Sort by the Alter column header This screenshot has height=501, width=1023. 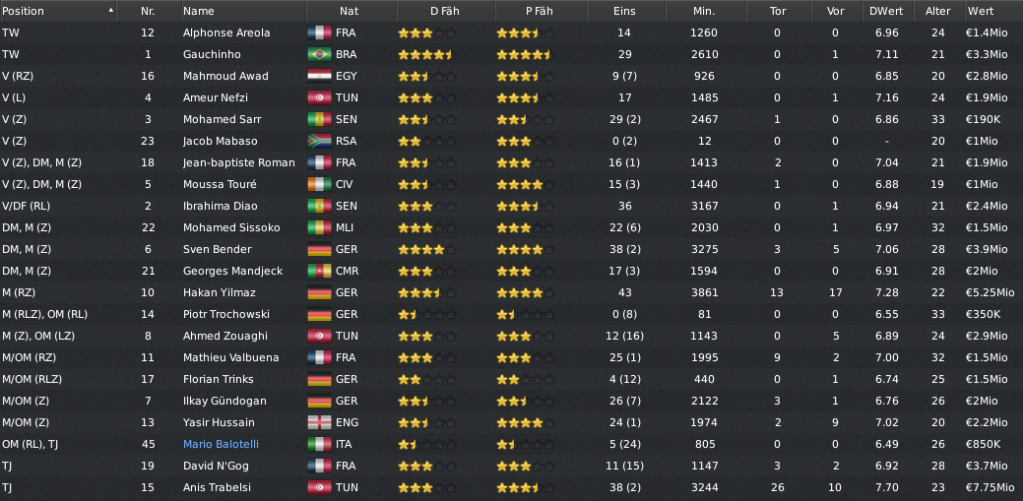(938, 11)
